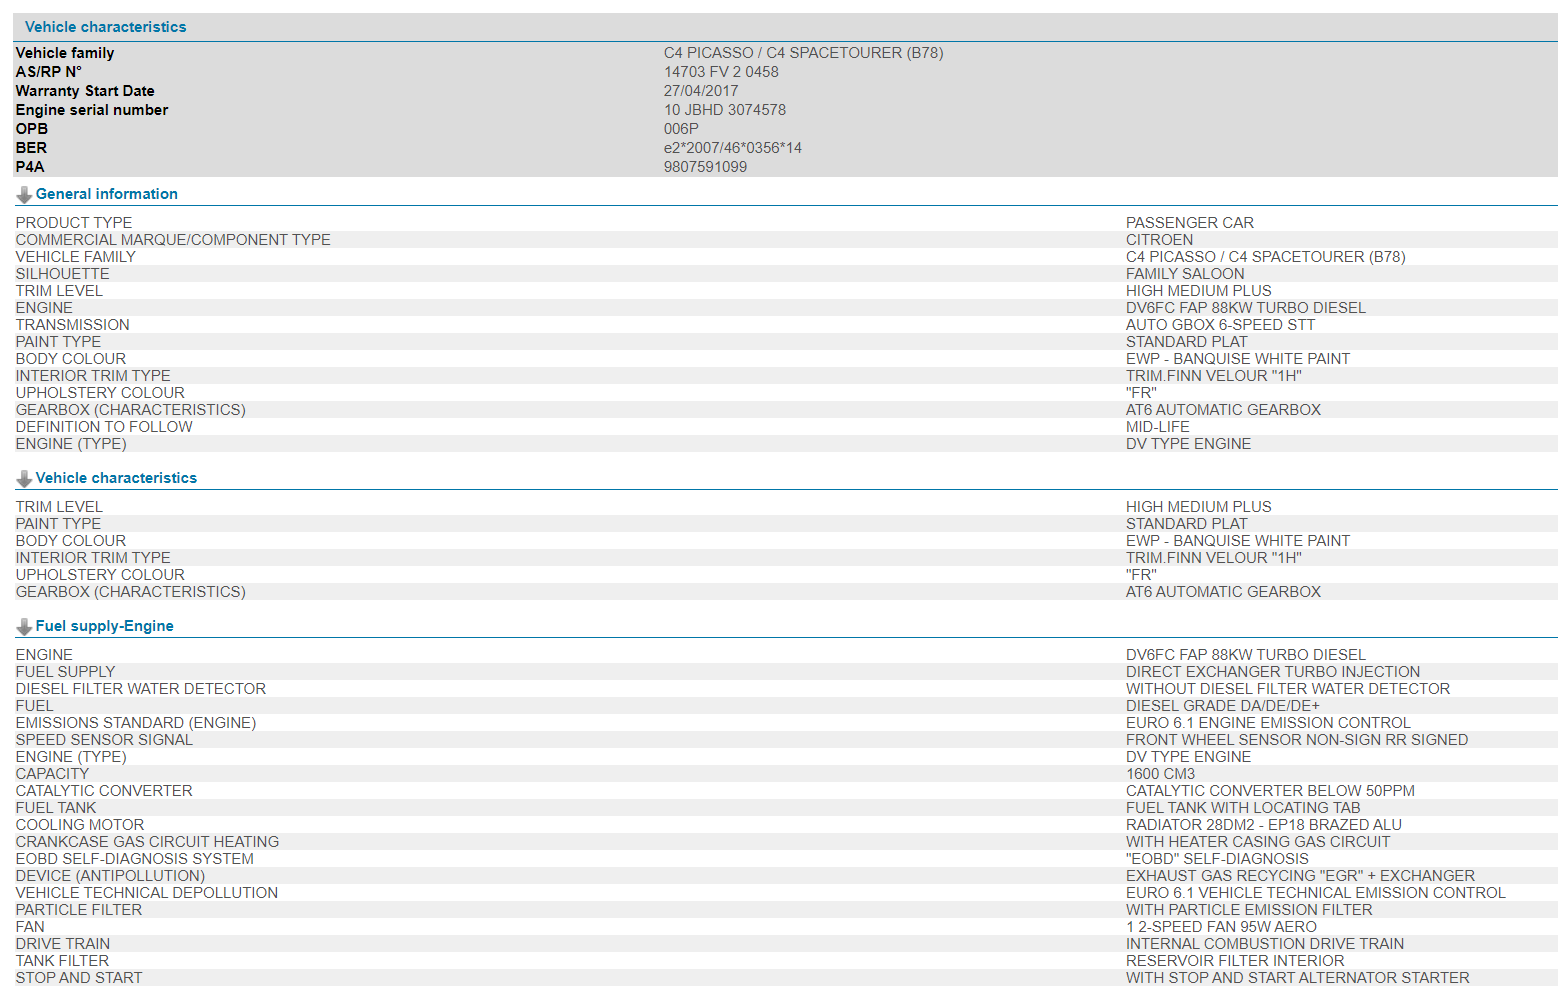Click the "PRODUCT TYPE" row label
Image resolution: width=1558 pixels, height=1000 pixels.
(74, 223)
